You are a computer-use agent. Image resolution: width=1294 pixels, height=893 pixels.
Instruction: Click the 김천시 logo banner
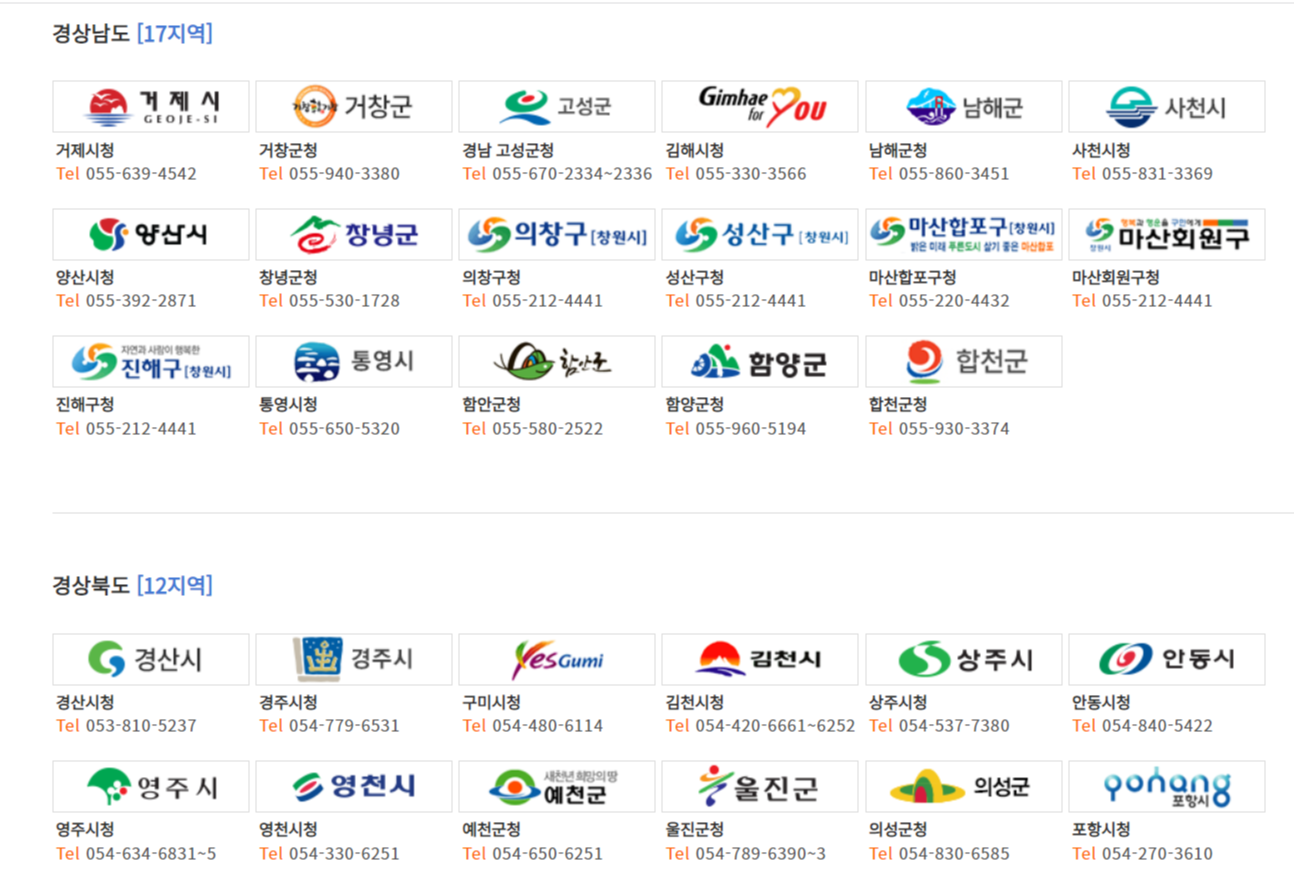coord(760,660)
